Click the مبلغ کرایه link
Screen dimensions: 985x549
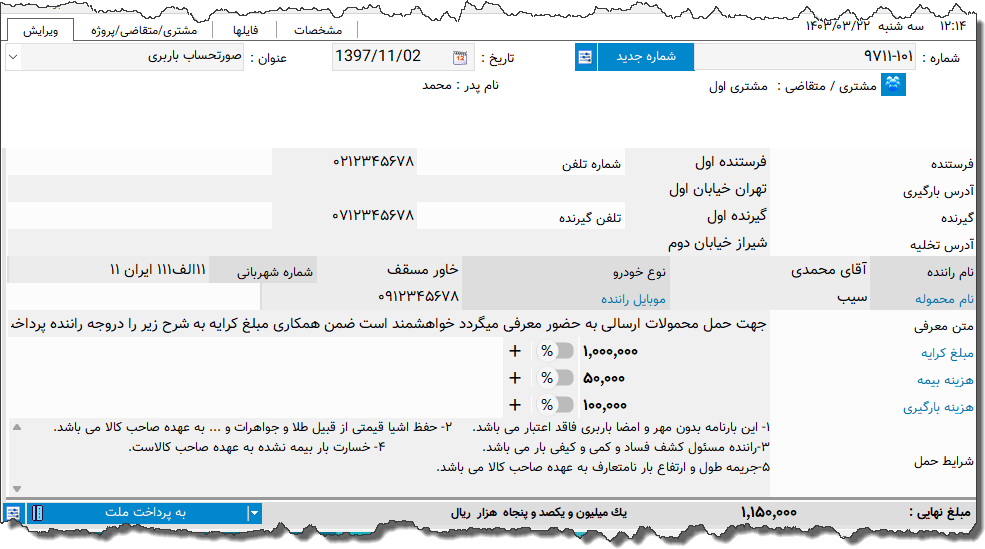[x=947, y=354]
